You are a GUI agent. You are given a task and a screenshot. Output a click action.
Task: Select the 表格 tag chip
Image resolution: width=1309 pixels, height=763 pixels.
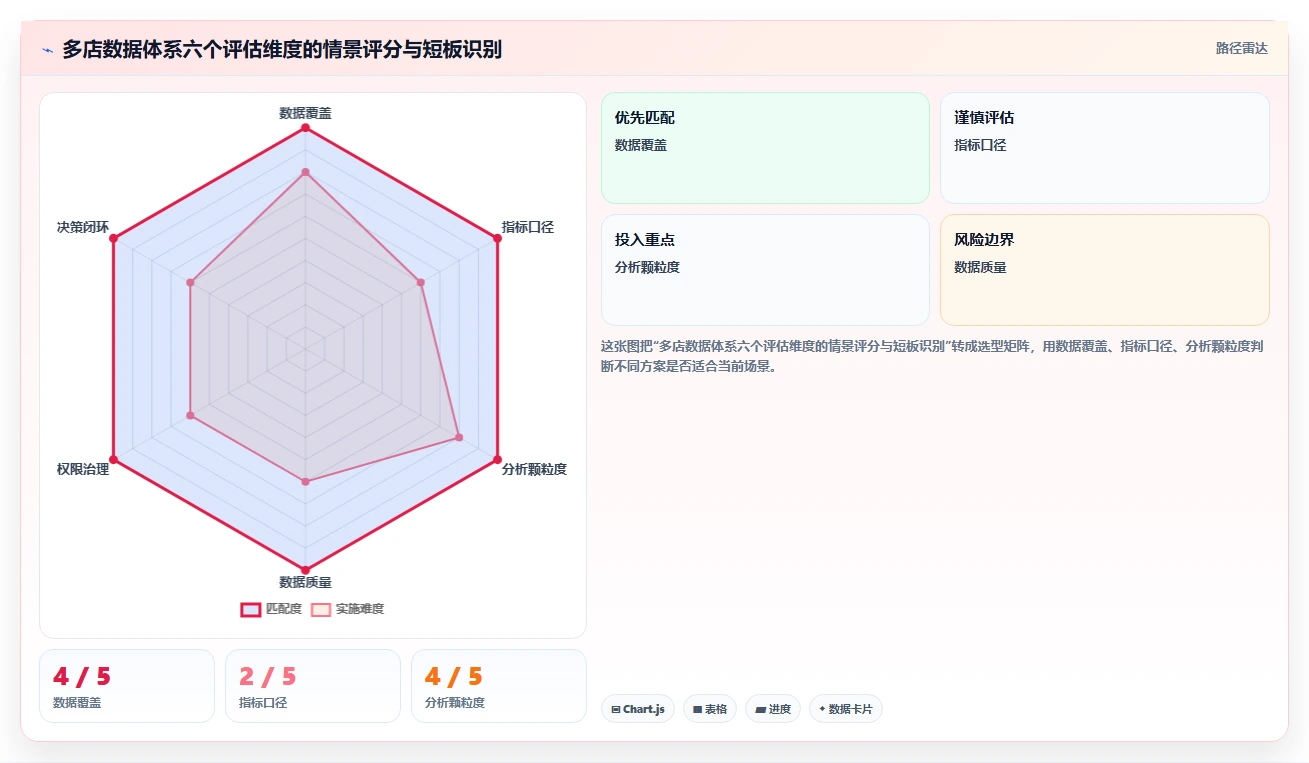point(710,709)
